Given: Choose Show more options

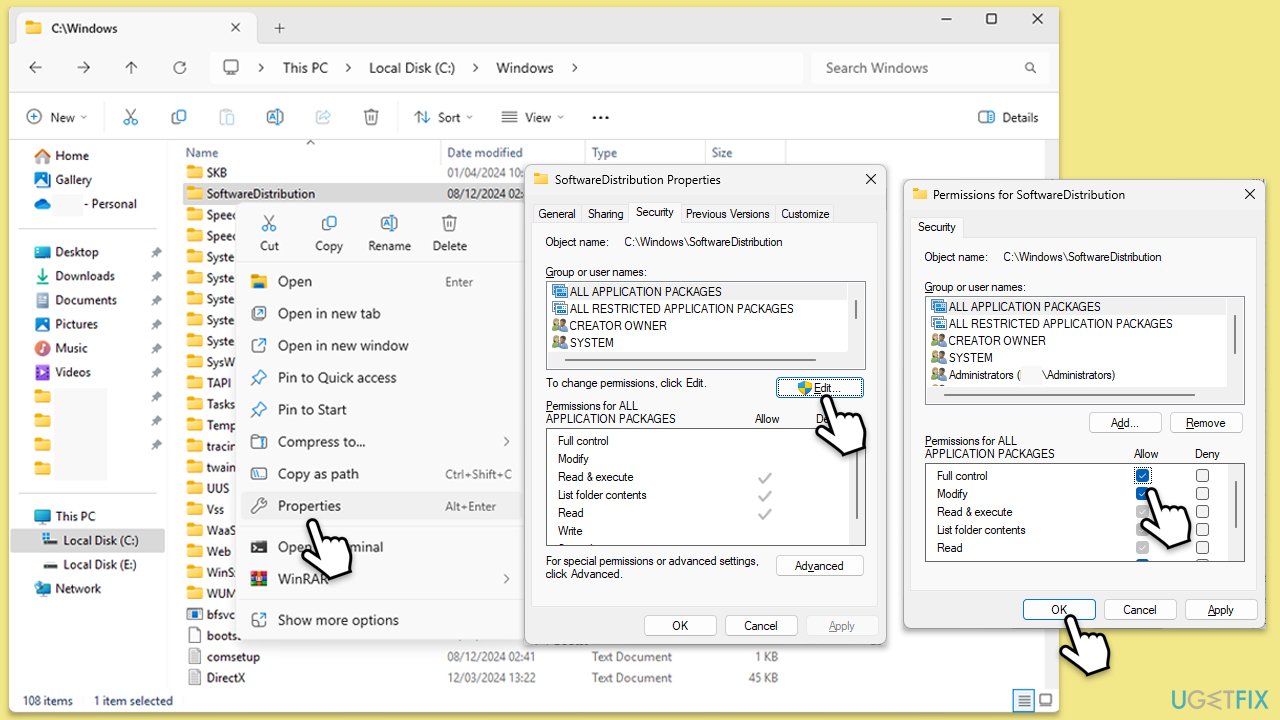Looking at the screenshot, I should [x=381, y=620].
